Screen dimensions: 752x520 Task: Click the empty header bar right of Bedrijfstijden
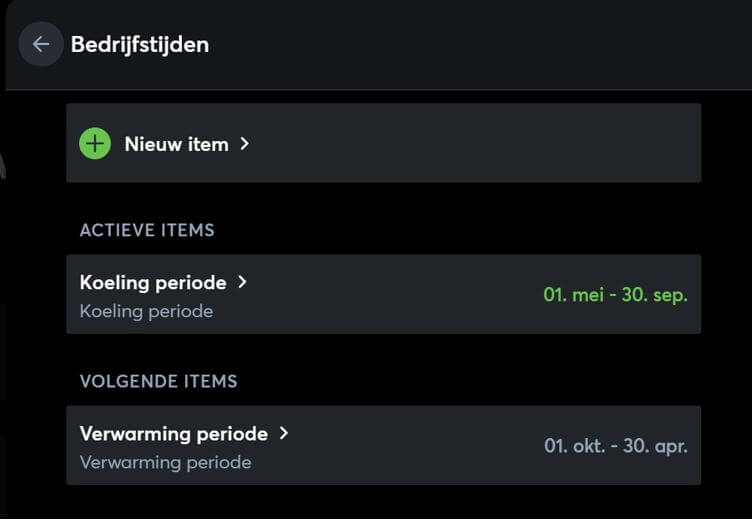[480, 44]
